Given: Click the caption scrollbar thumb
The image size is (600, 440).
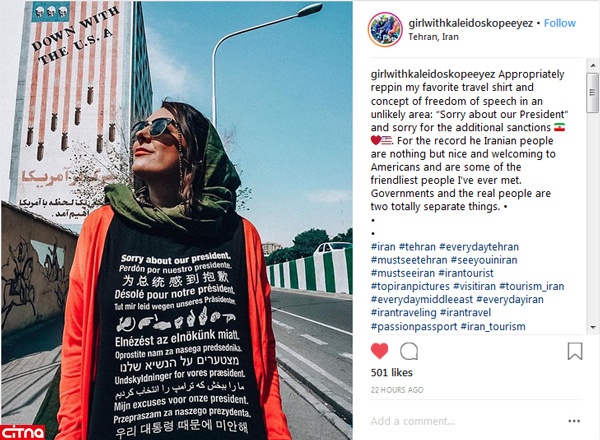Looking at the screenshot, I should point(592,92).
